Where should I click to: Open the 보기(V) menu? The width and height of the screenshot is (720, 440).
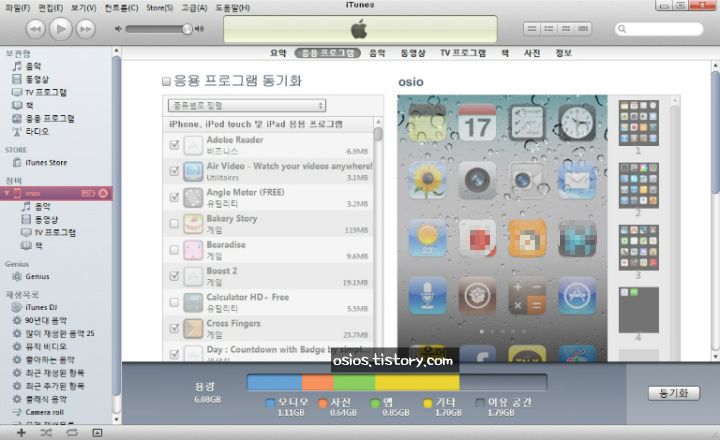pyautogui.click(x=84, y=8)
